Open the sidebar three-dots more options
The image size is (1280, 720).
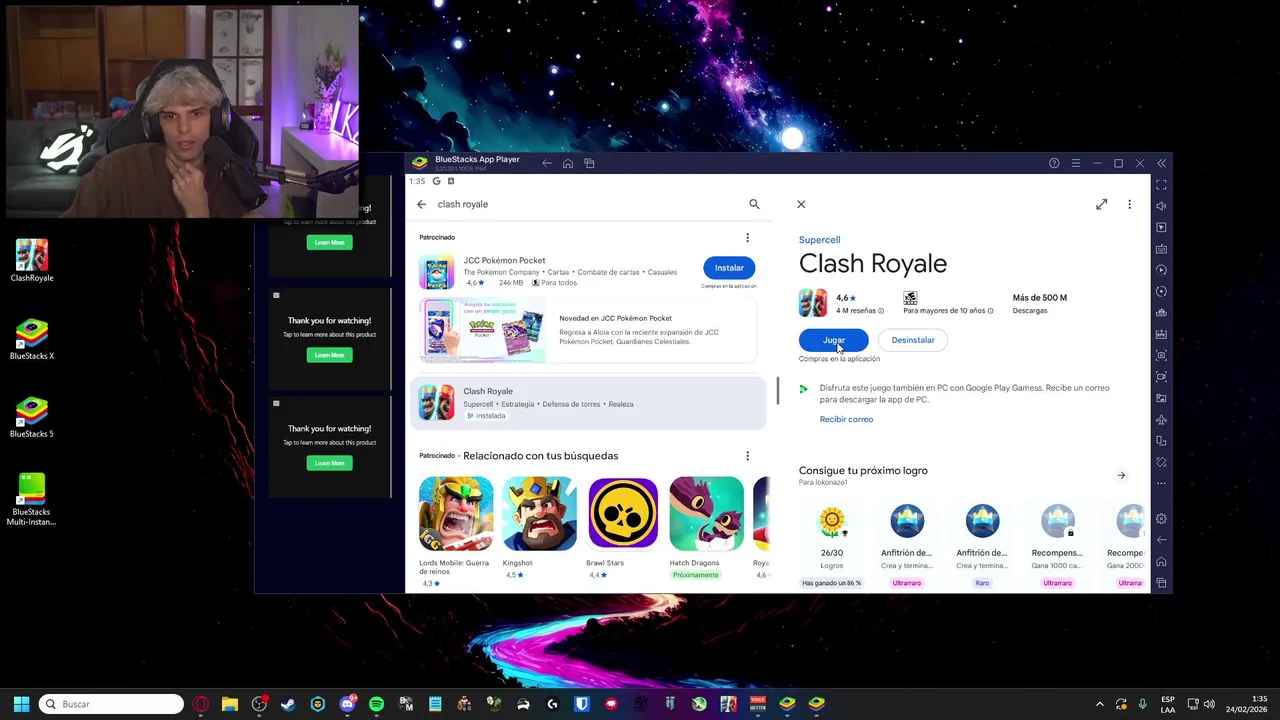(1161, 484)
